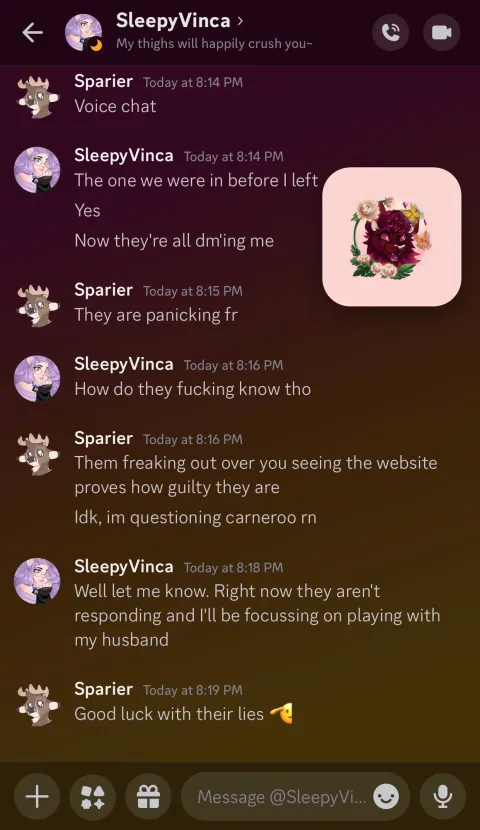Image resolution: width=480 pixels, height=830 pixels.
Task: Tap Sparier's avatar beside 'Them freaking out' message
Action: pos(37,454)
